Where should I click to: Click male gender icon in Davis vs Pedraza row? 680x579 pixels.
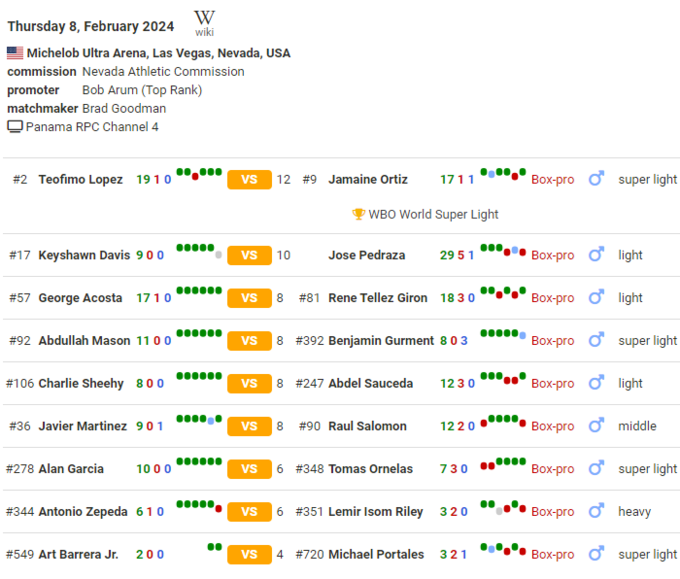coord(596,255)
